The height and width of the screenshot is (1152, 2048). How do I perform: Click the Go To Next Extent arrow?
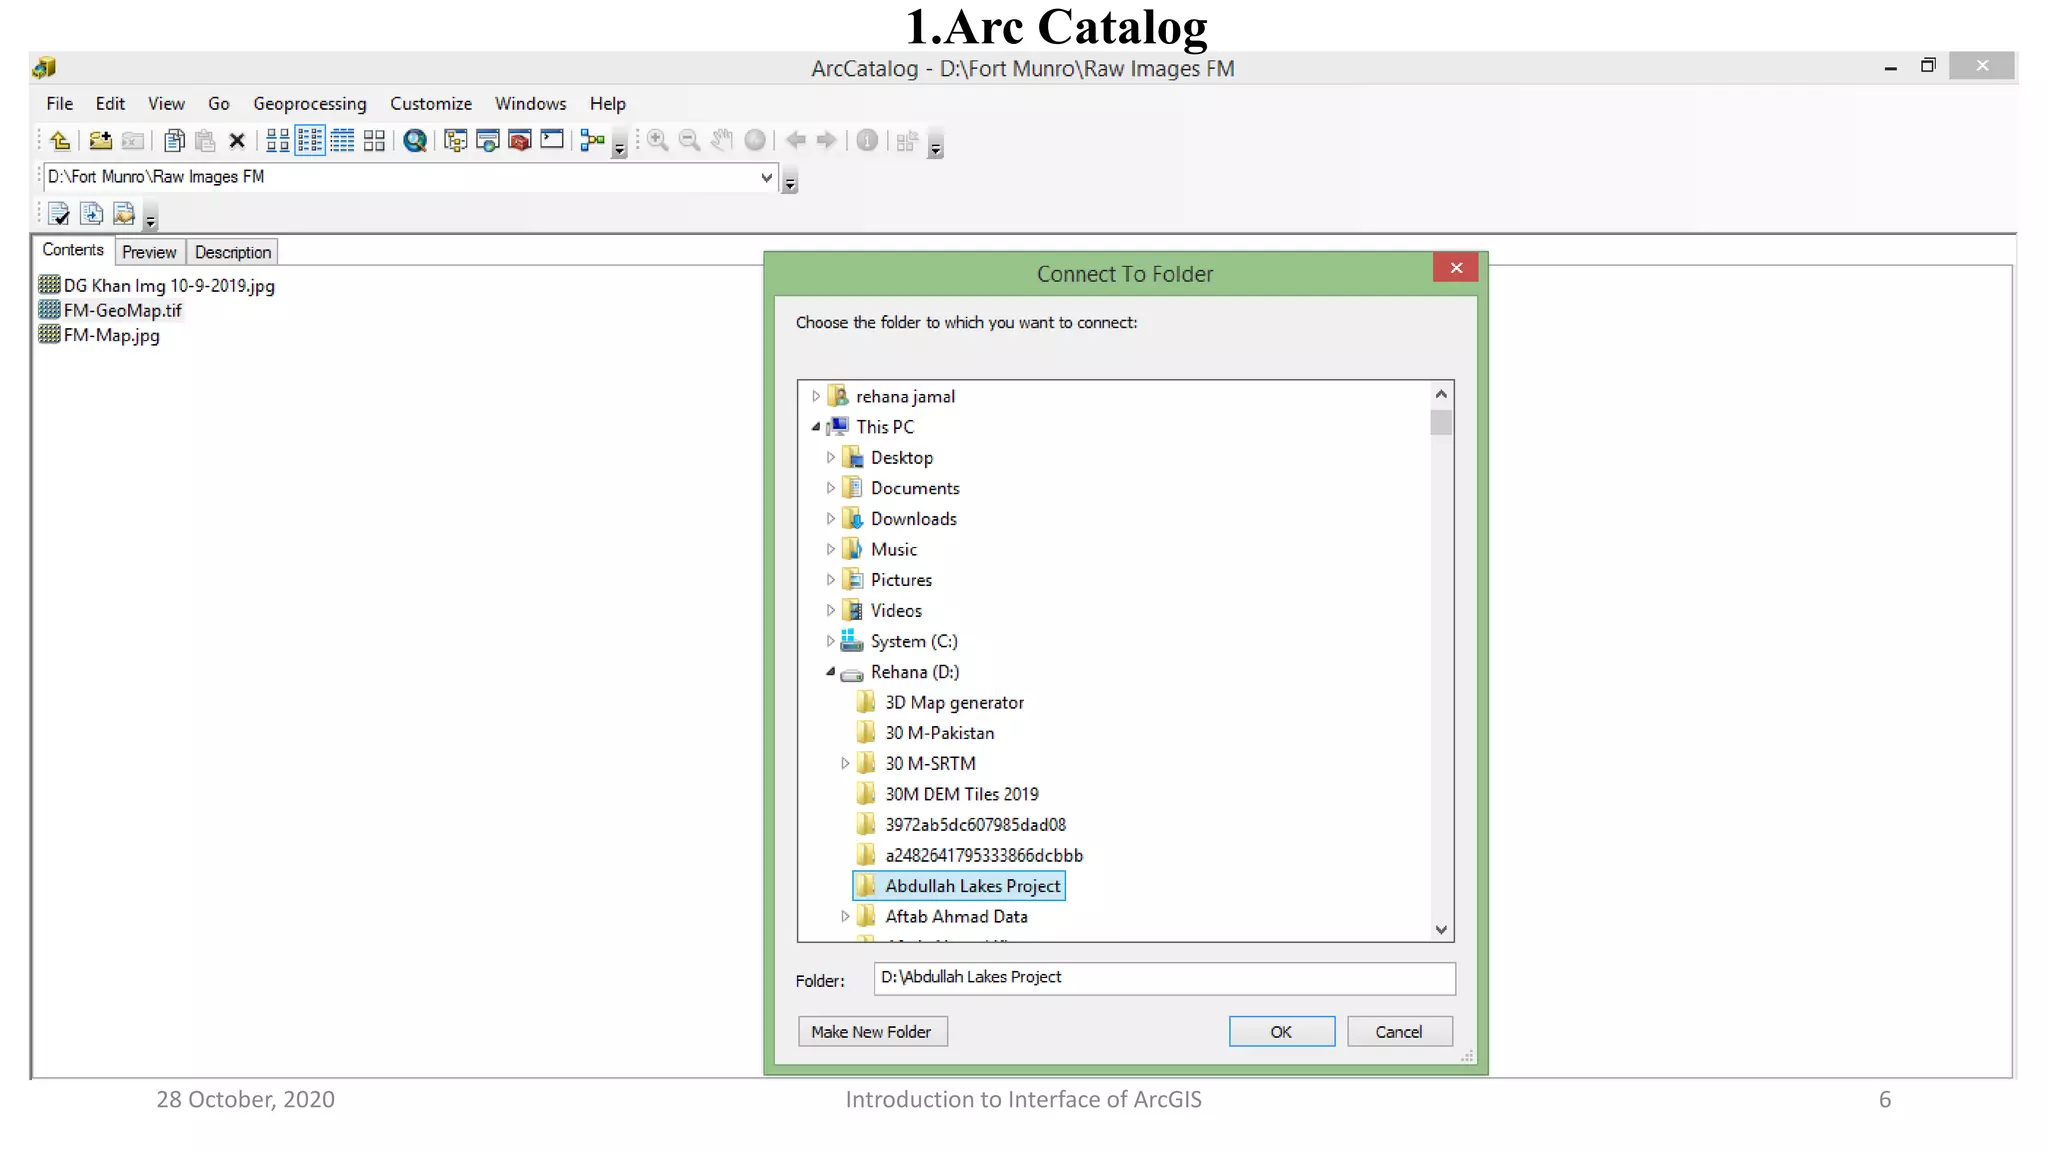coord(826,141)
